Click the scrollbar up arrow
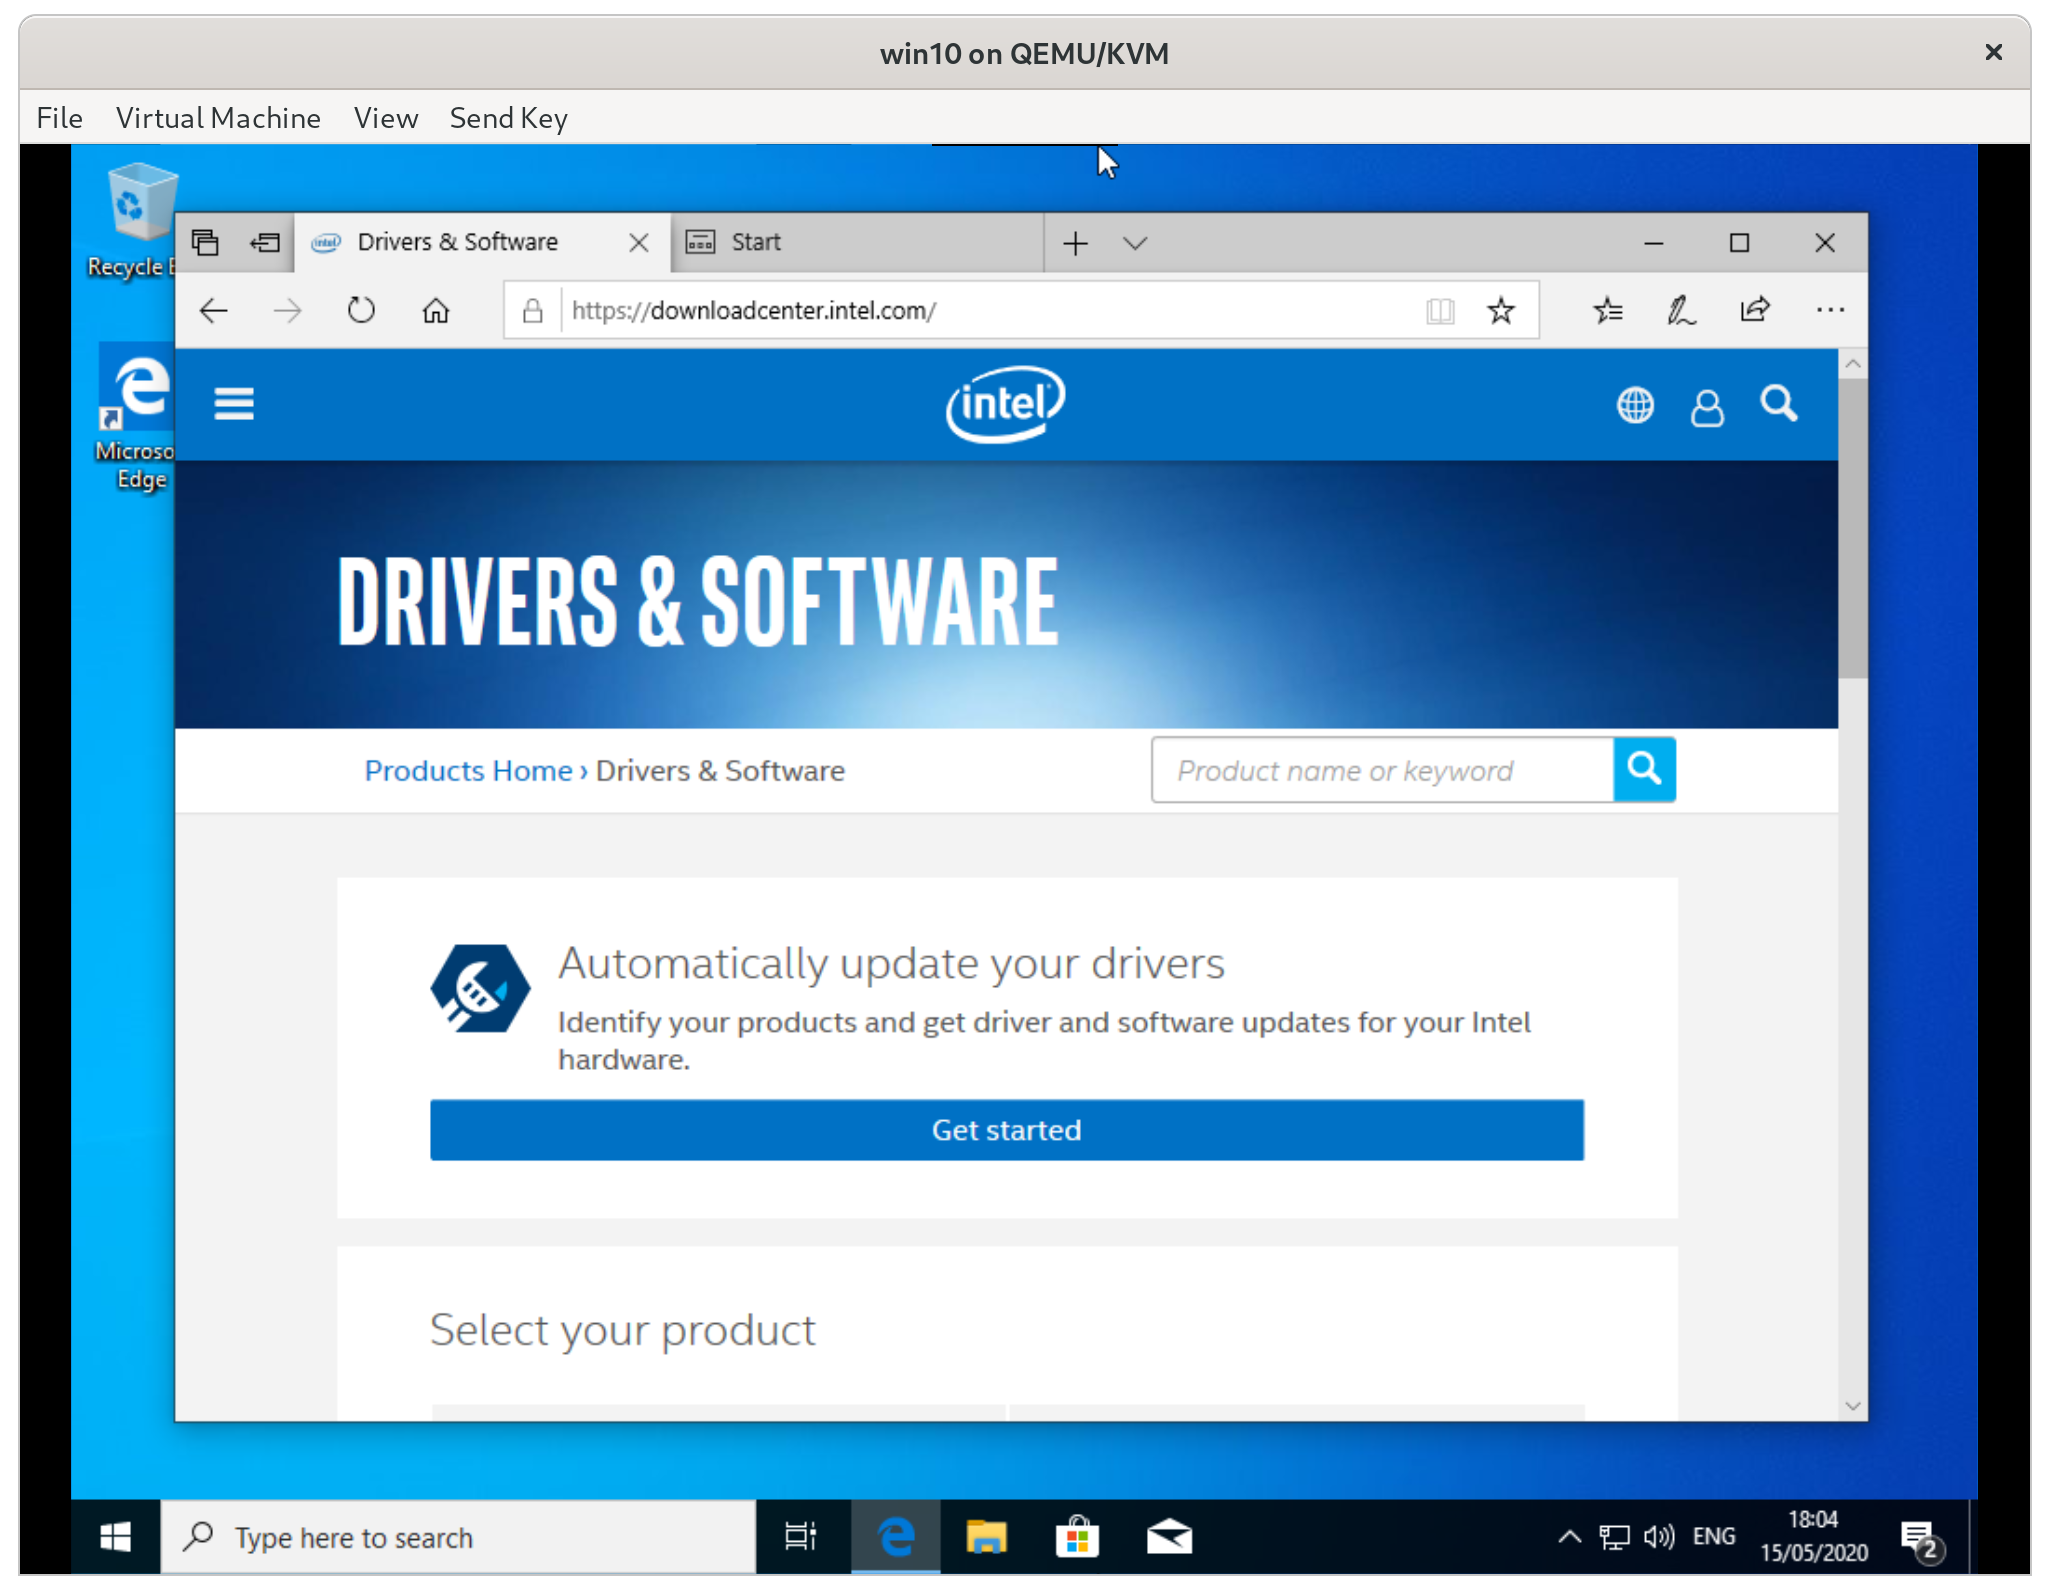This screenshot has height=1594, width=2050. click(1852, 364)
